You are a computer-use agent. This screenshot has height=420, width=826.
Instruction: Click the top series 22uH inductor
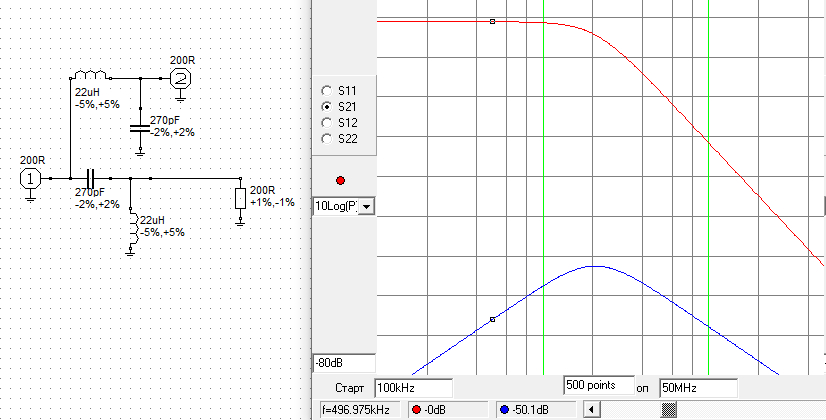pos(91,77)
